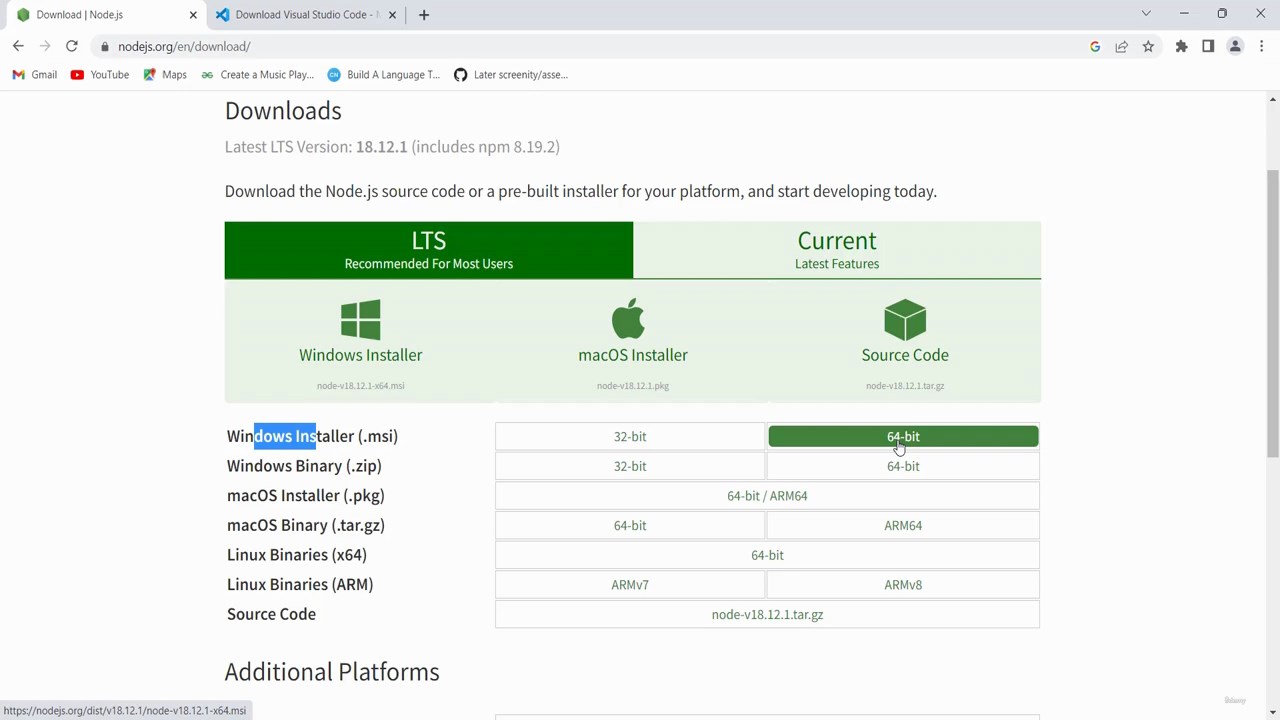Image resolution: width=1280 pixels, height=720 pixels.
Task: Open the Build A Language T... bookmark
Action: 384,75
